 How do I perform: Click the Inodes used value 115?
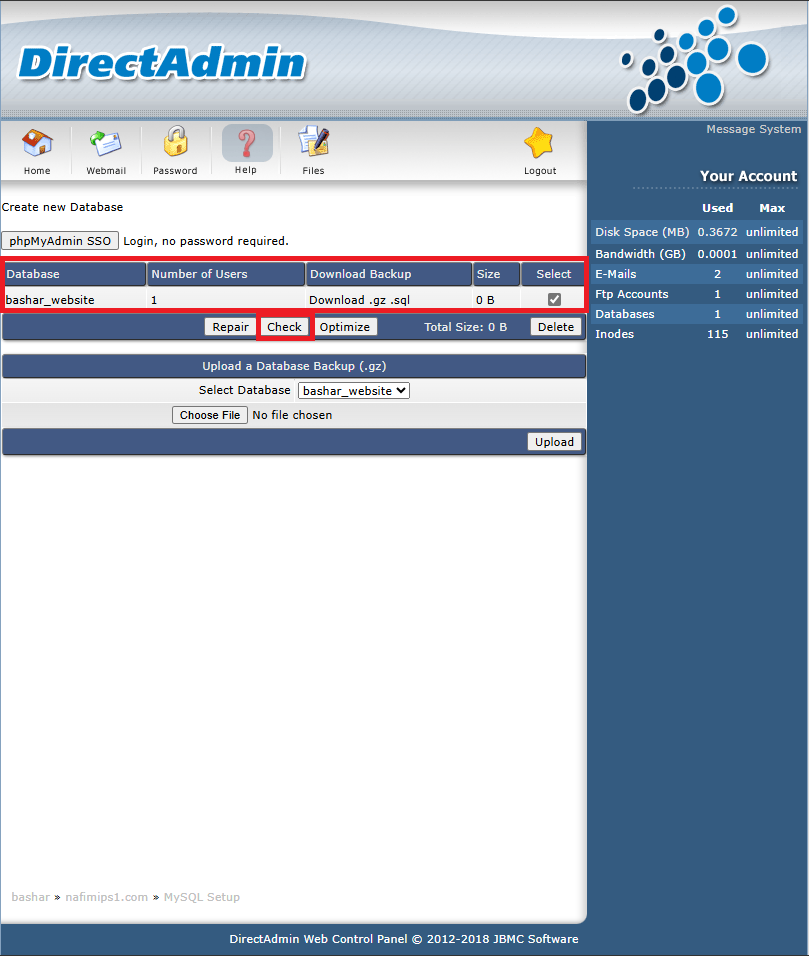[x=718, y=334]
